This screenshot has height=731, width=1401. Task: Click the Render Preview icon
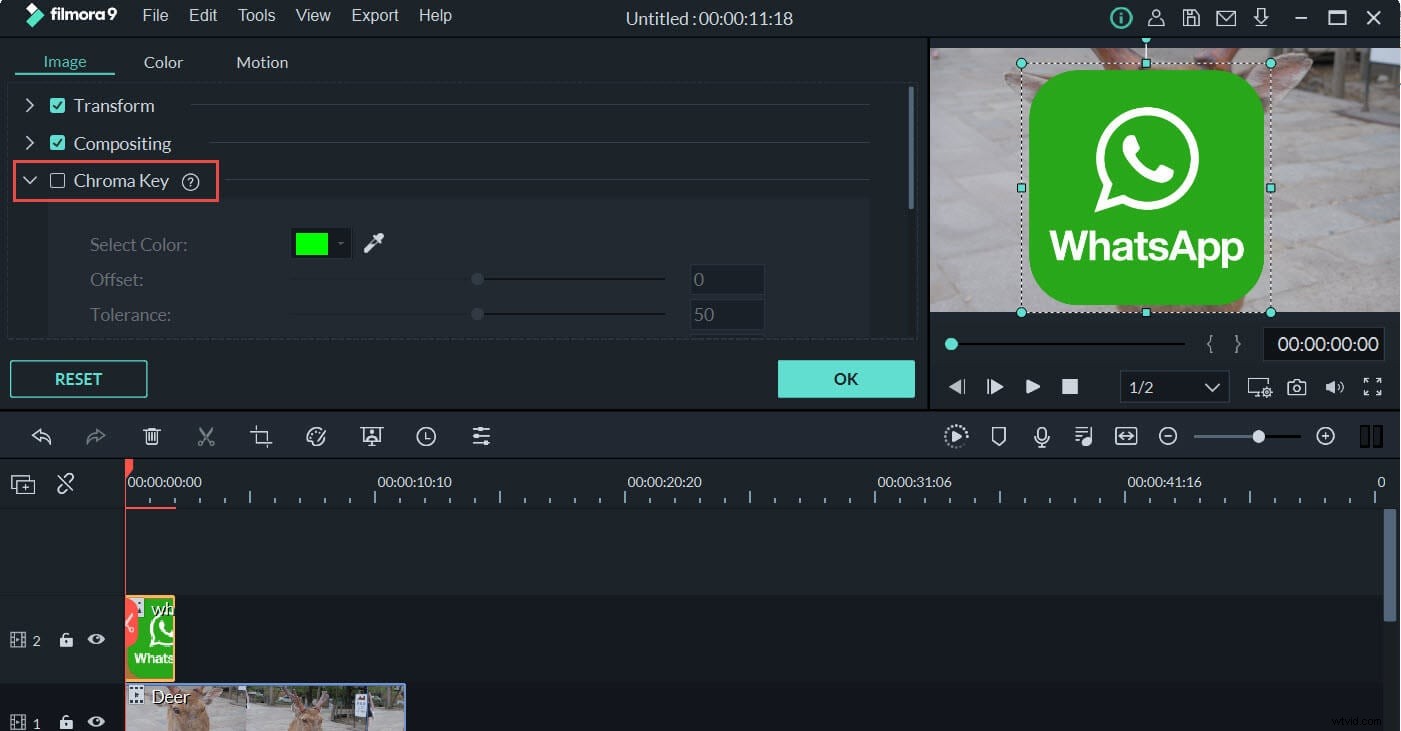click(956, 436)
